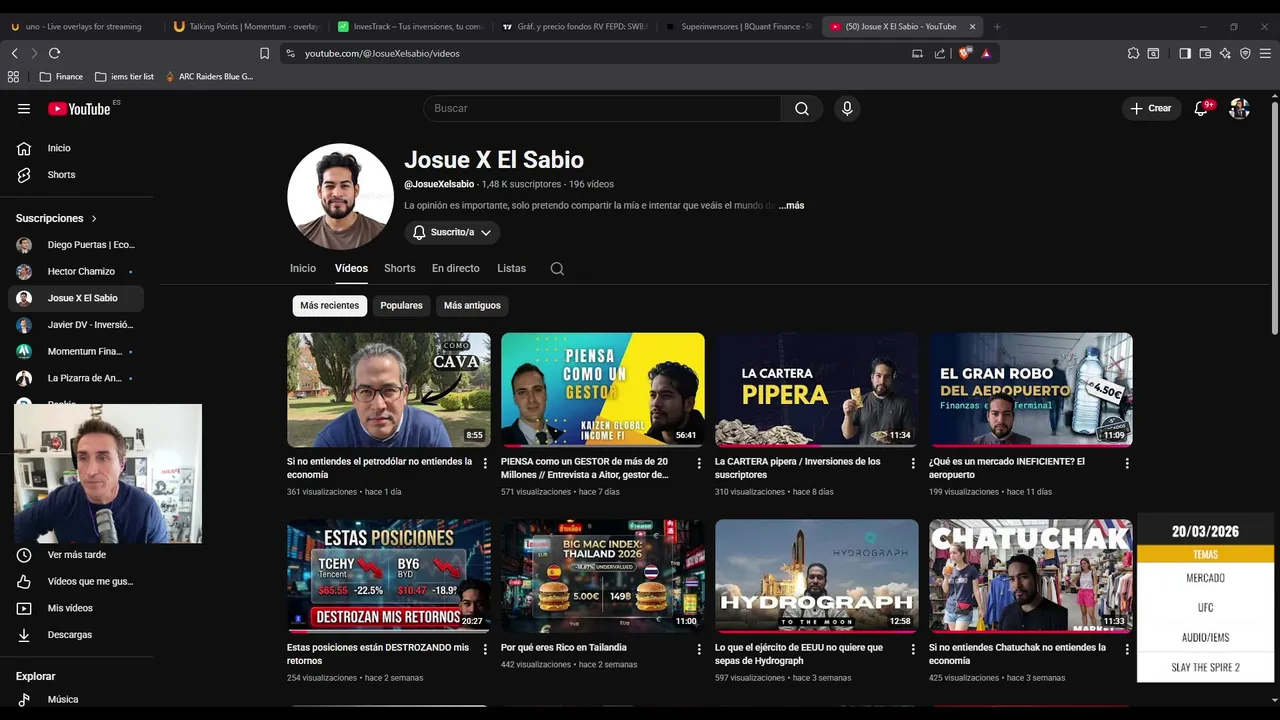The width and height of the screenshot is (1280, 720).
Task: Expand channel description with ...más
Action: coord(792,205)
